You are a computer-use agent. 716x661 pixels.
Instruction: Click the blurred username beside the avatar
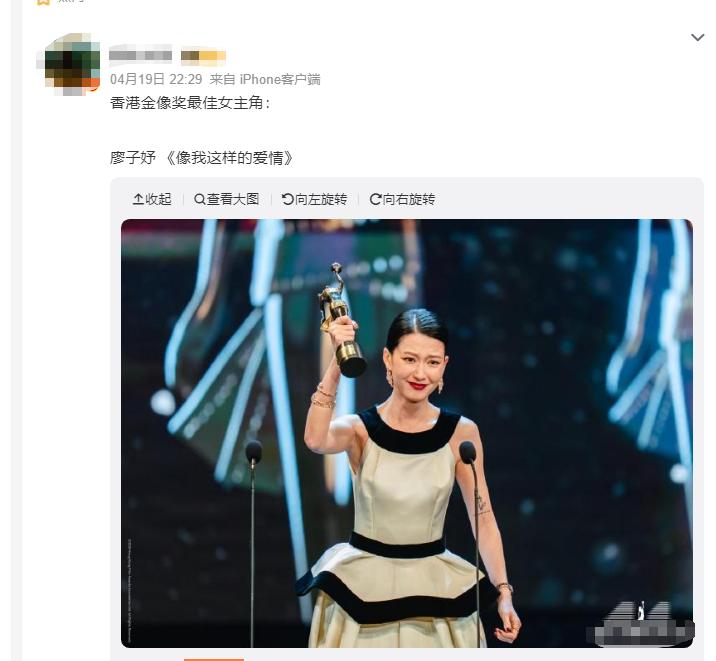pos(140,55)
